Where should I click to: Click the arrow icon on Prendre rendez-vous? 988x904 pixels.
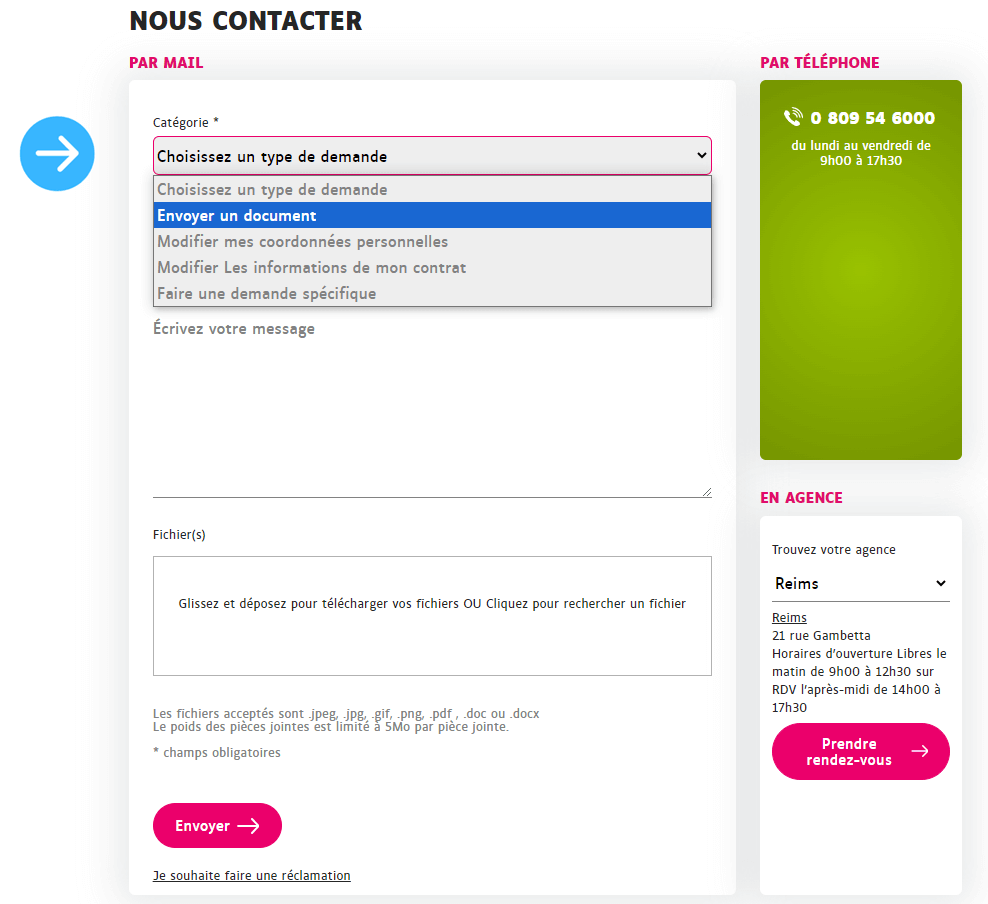(921, 751)
